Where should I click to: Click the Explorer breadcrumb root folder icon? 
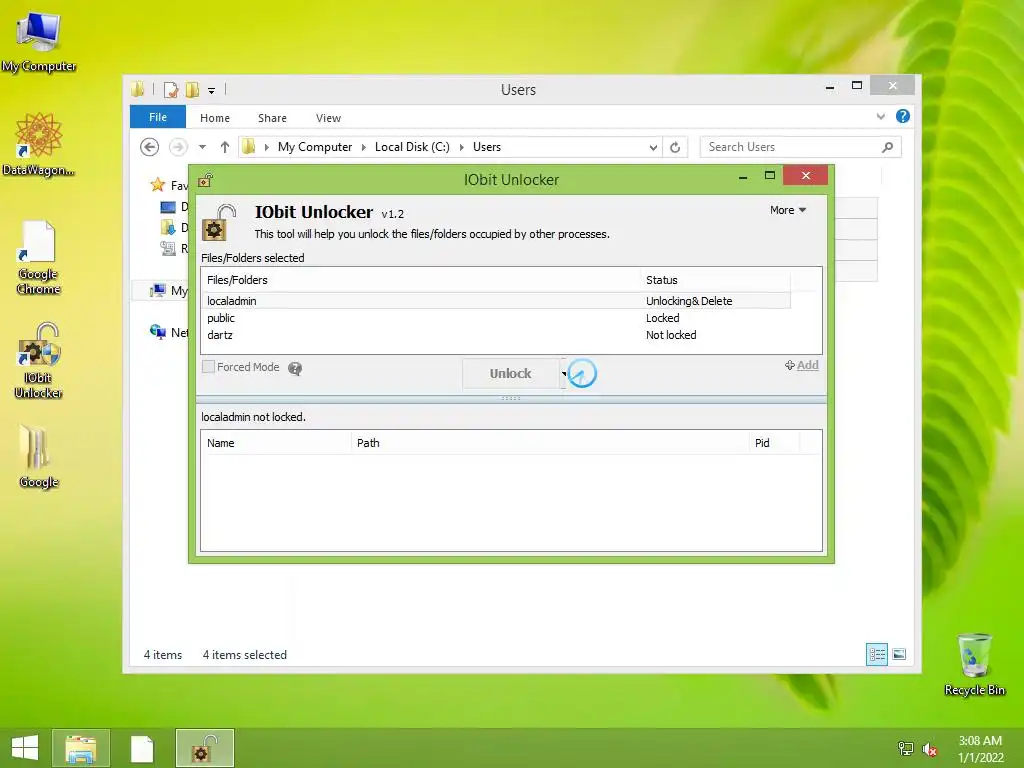(x=248, y=147)
